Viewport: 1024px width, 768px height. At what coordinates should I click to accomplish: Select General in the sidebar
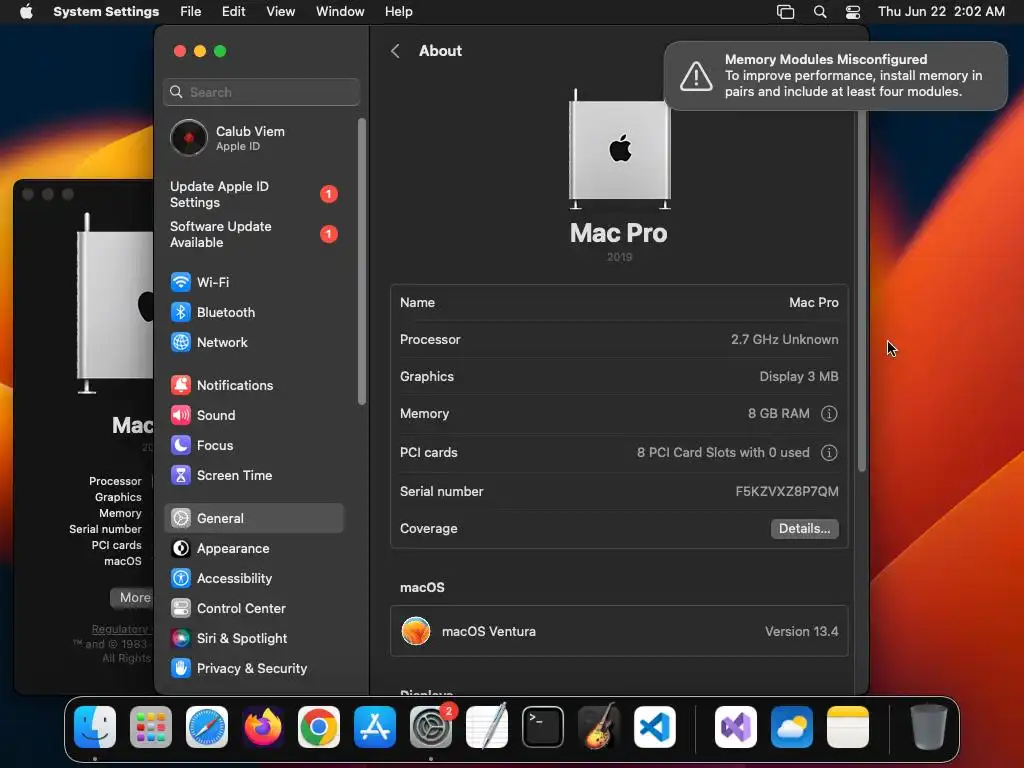tap(253, 519)
